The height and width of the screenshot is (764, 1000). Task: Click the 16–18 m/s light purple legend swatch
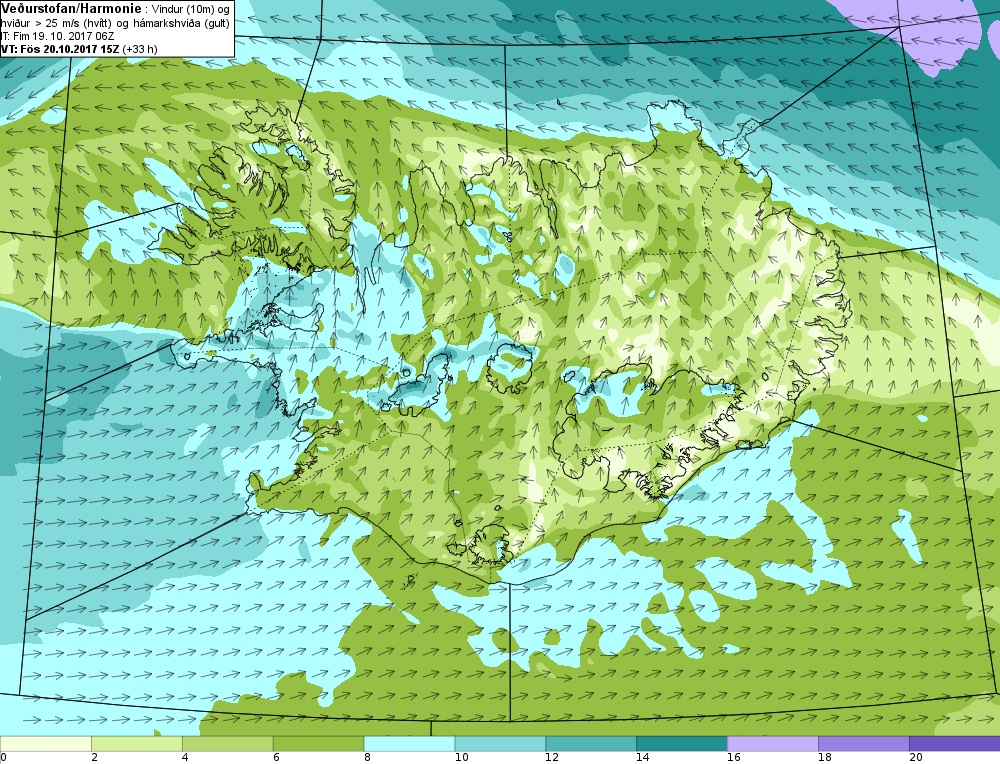click(x=773, y=744)
